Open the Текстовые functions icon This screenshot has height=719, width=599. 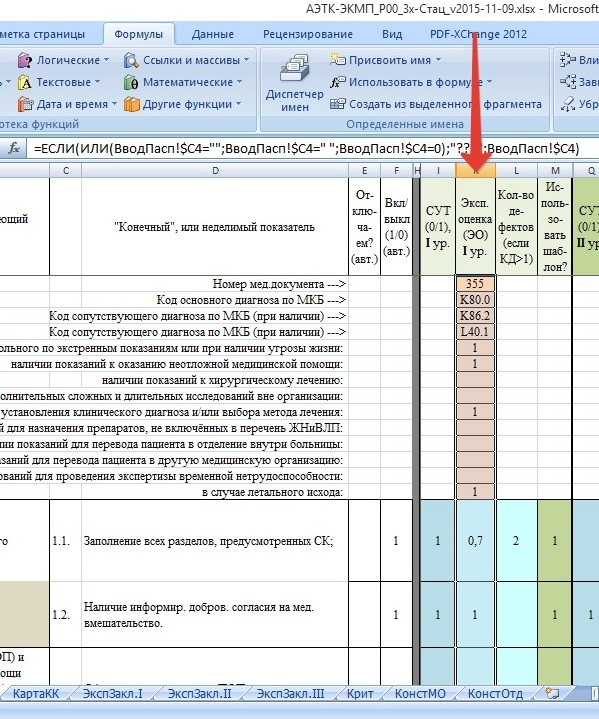coord(25,83)
